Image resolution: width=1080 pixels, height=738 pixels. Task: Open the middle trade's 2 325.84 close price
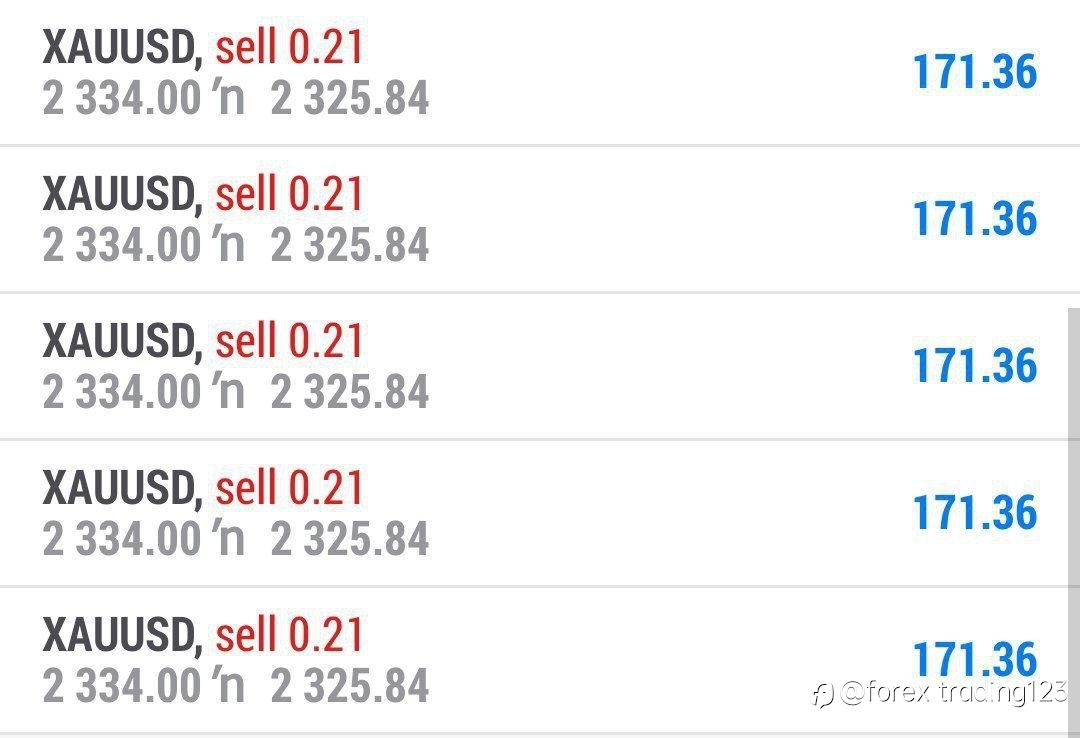(350, 391)
